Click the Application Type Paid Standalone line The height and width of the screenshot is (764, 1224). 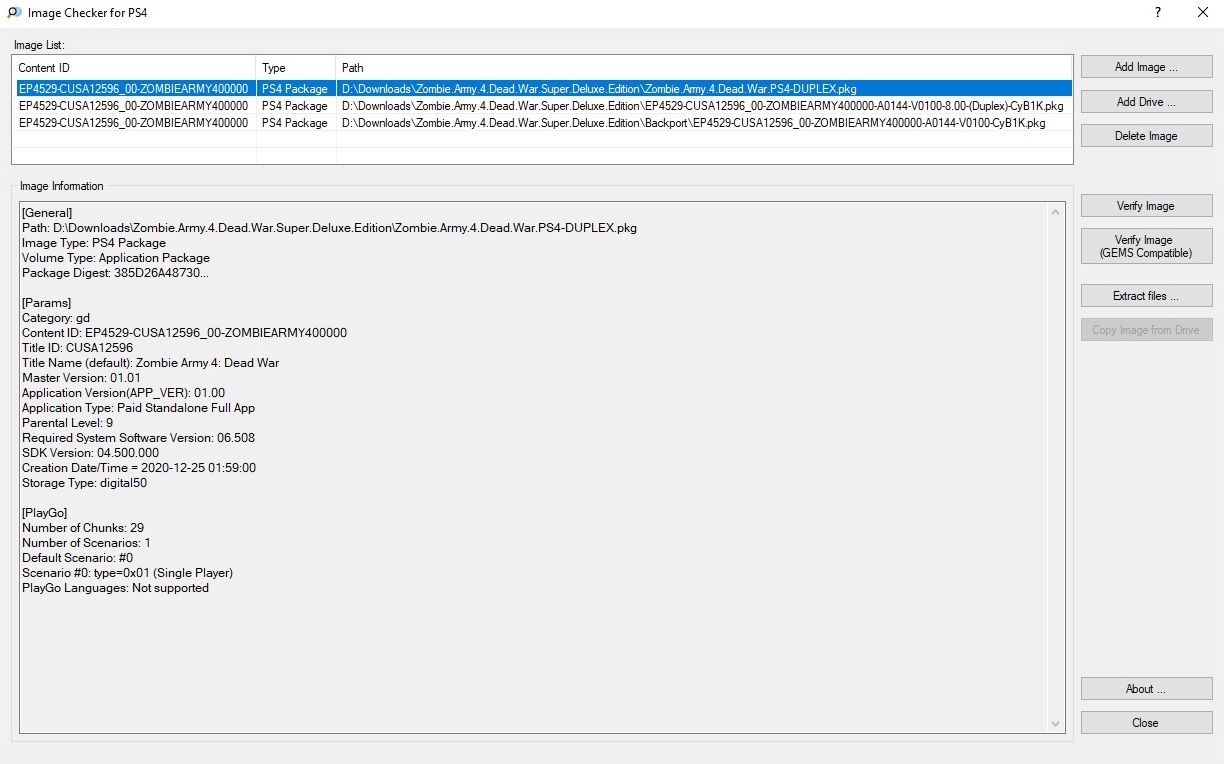point(138,408)
